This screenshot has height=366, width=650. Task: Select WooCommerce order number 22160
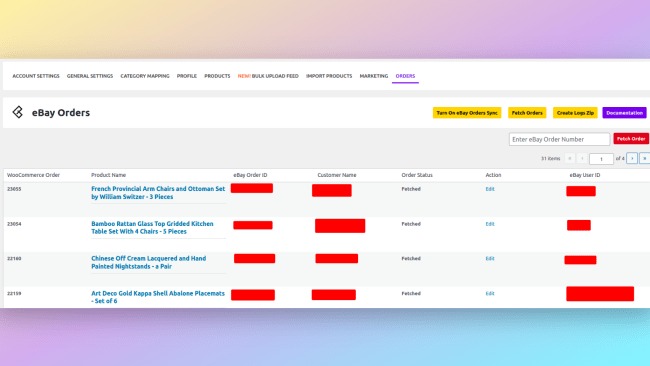point(14,259)
